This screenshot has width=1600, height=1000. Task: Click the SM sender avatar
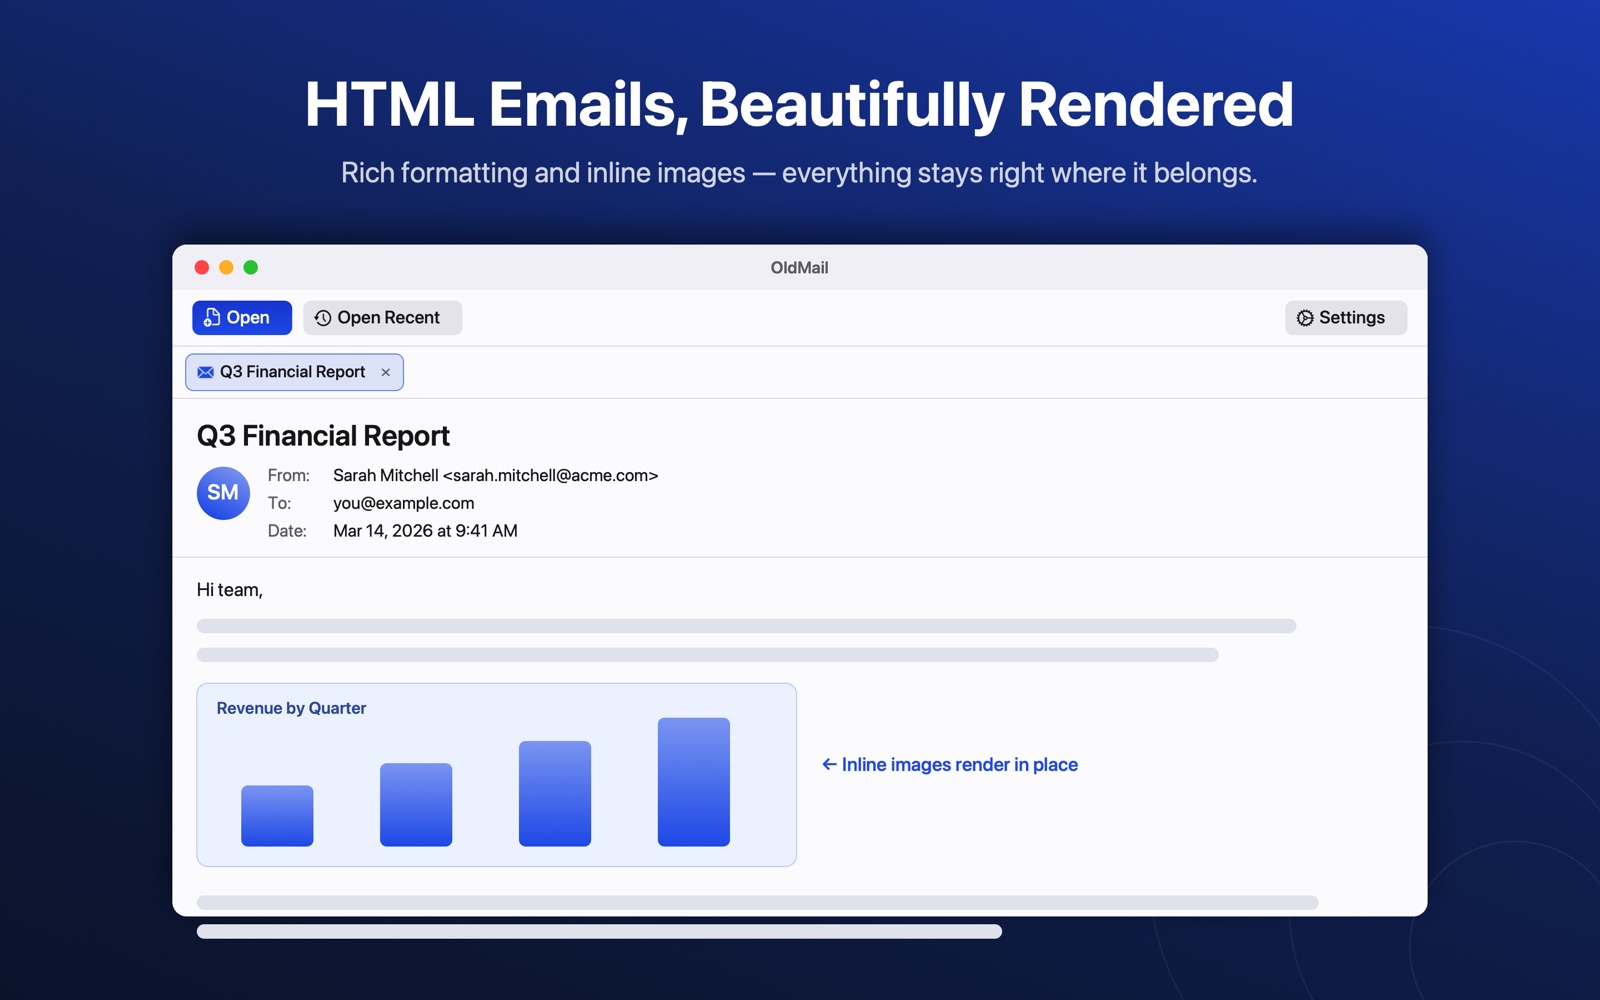(223, 493)
